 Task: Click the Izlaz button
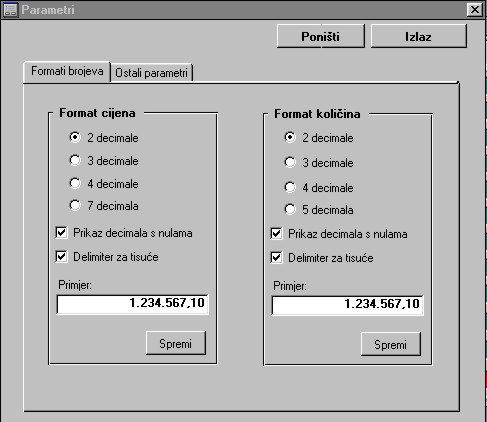[x=419, y=36]
